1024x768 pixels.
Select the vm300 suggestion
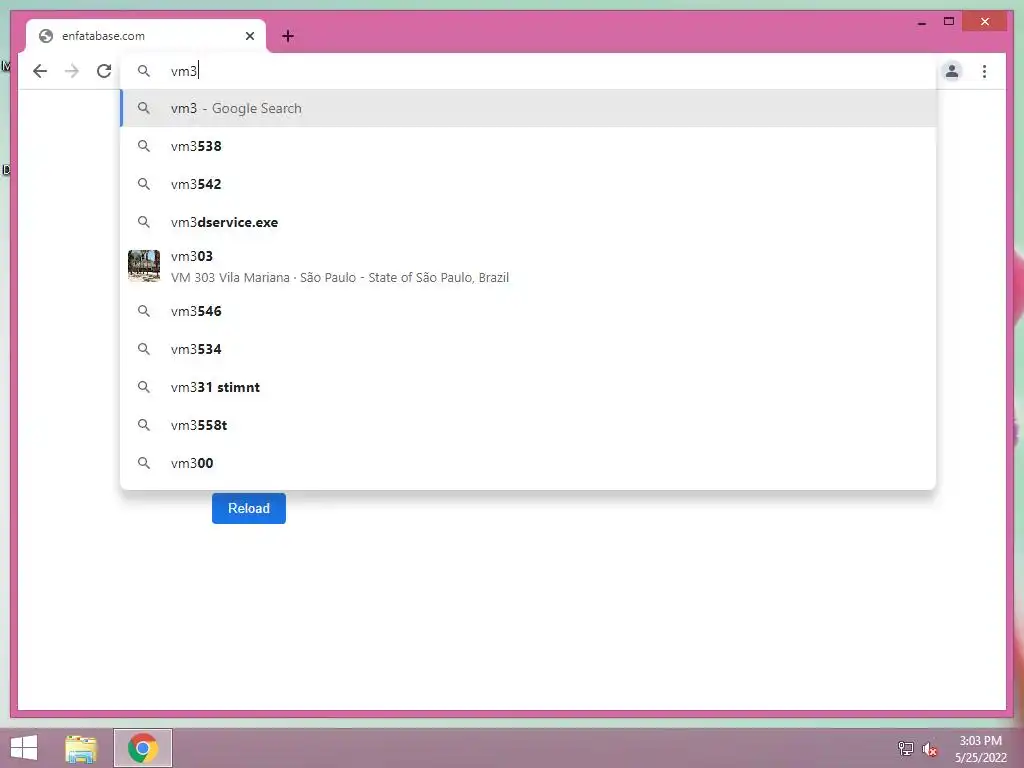tap(528, 463)
